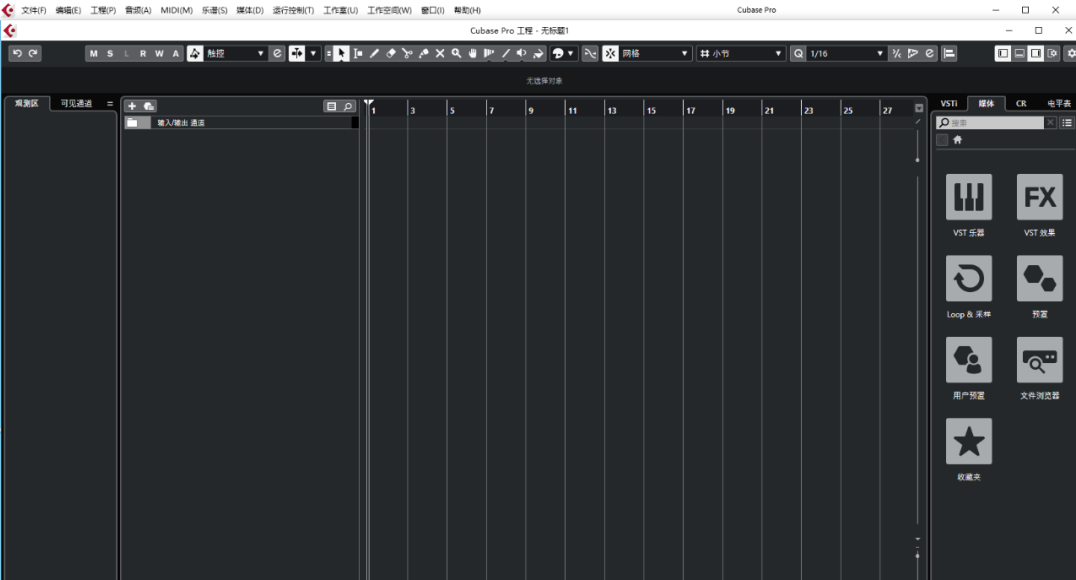Screen dimensions: 1076x580
Task: Click the add track plus button
Action: pos(132,106)
